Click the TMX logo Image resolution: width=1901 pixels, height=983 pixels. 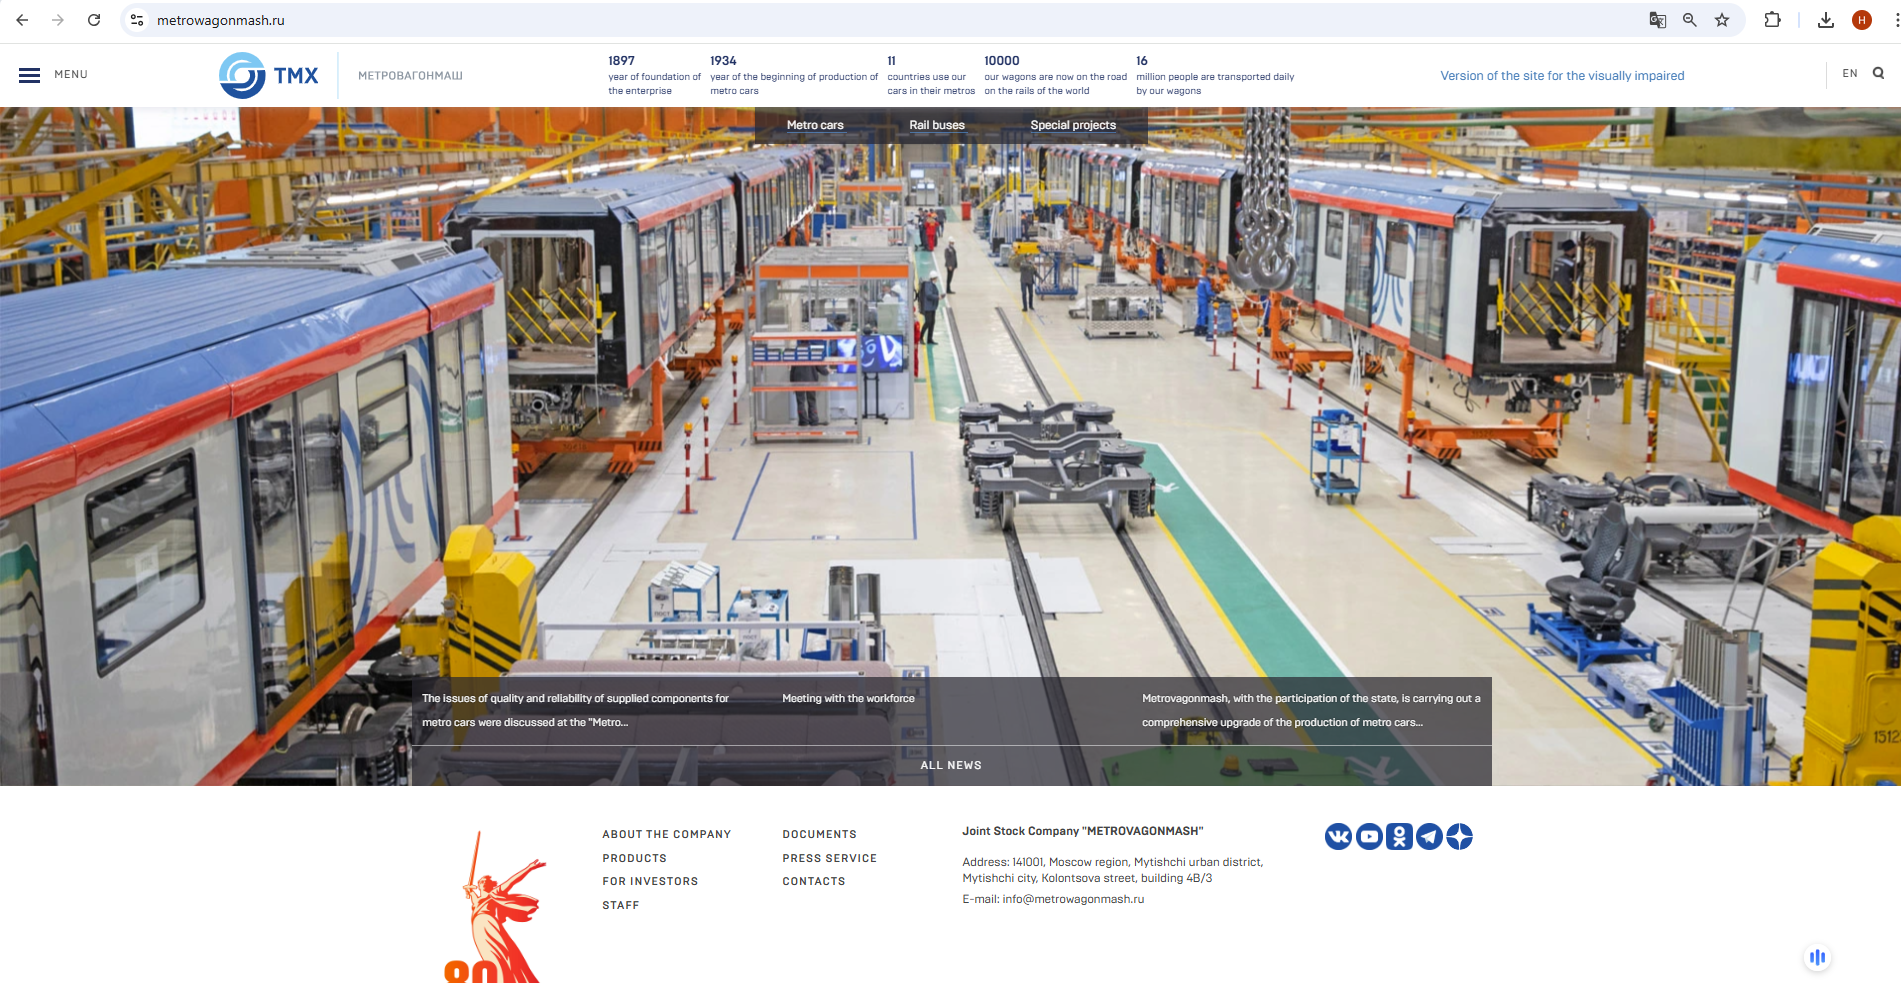coord(269,75)
